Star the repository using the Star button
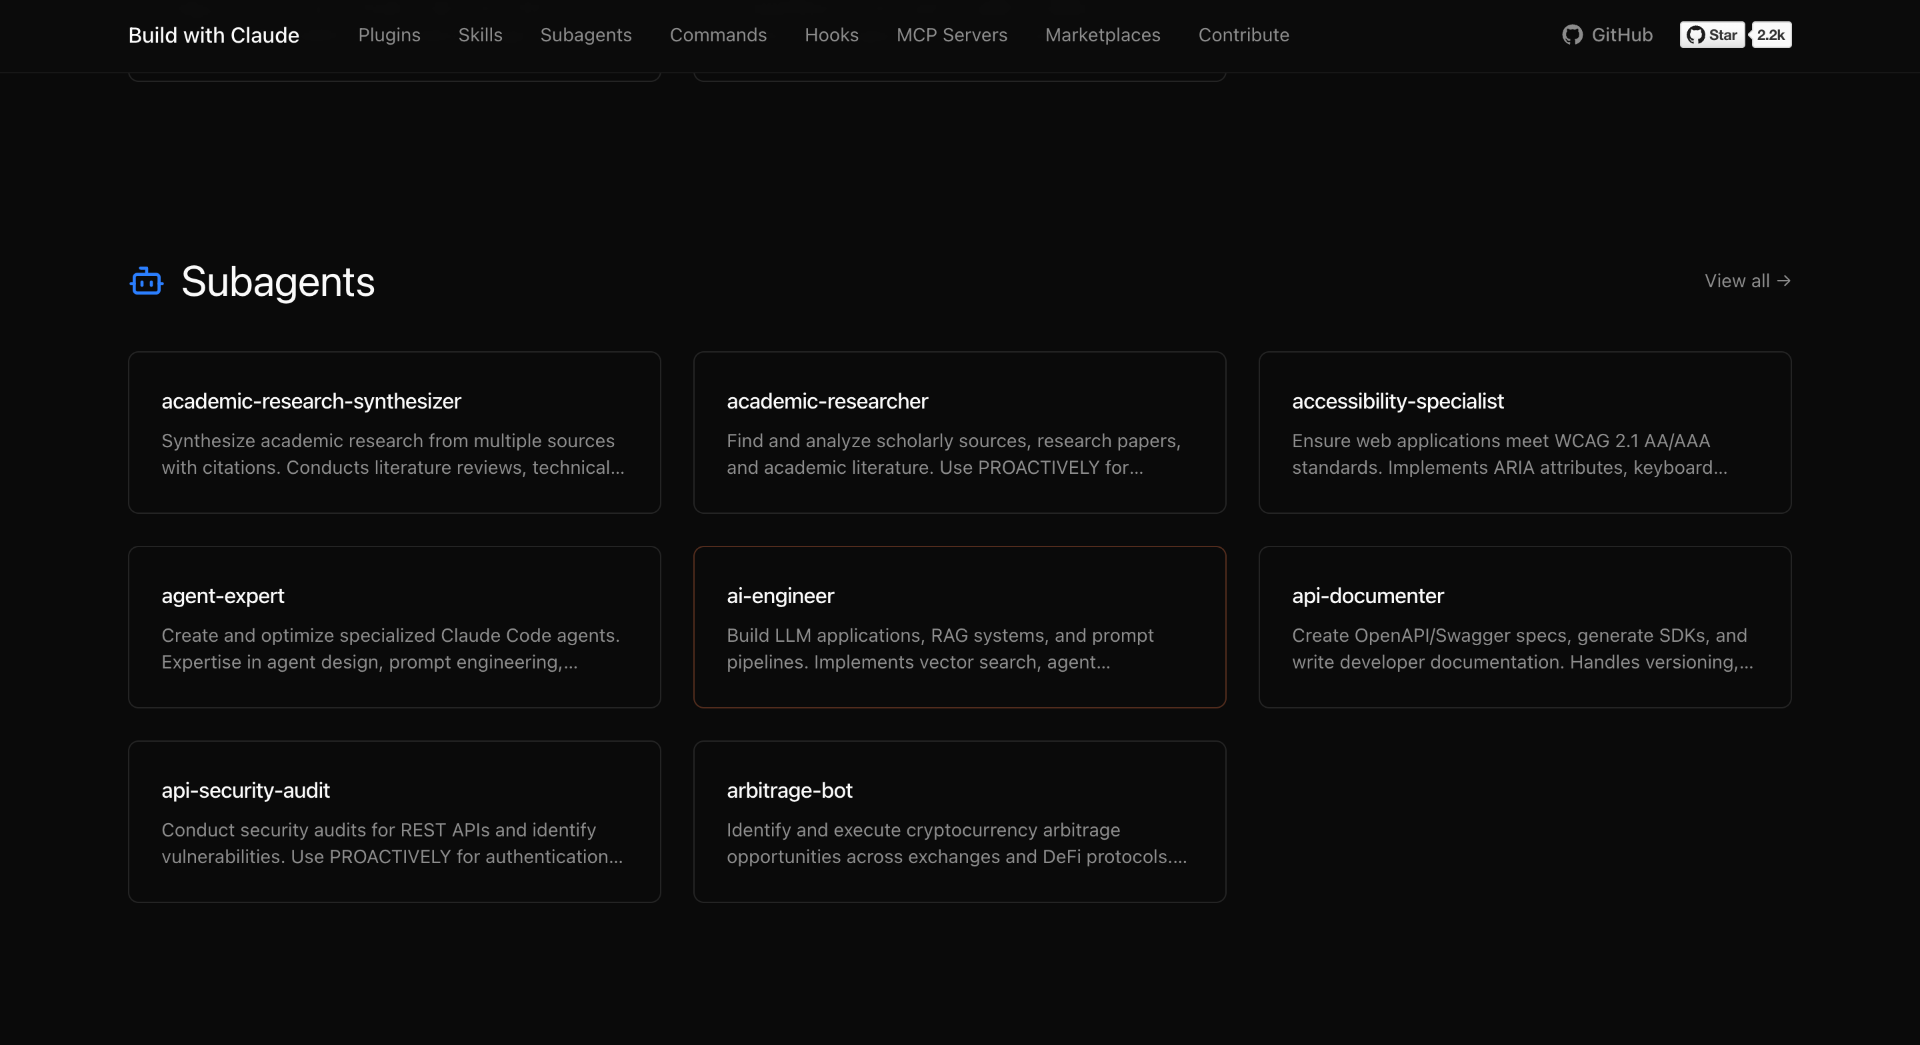The image size is (1920, 1045). point(1712,34)
